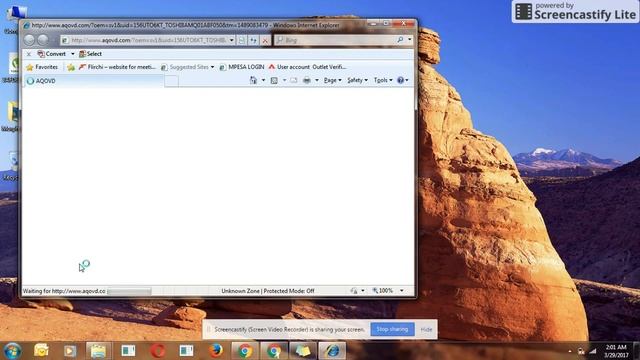
Task: Click the page loading progress bar
Action: 129,291
